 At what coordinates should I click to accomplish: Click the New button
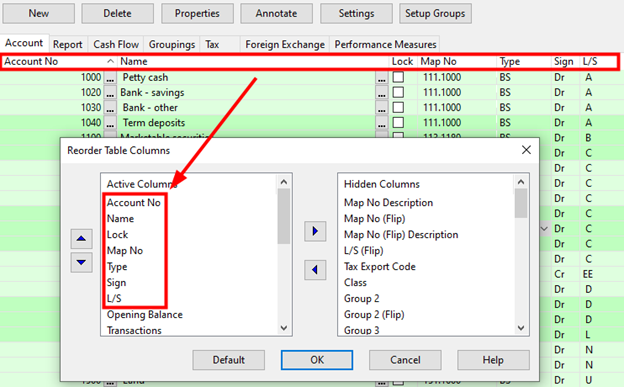point(39,14)
